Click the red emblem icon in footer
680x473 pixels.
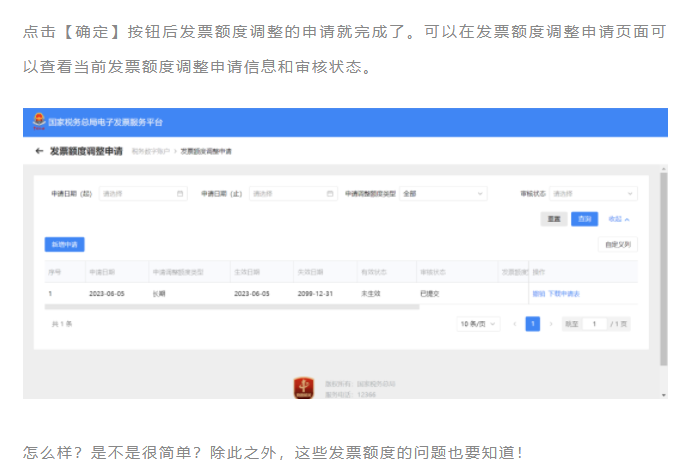[304, 389]
